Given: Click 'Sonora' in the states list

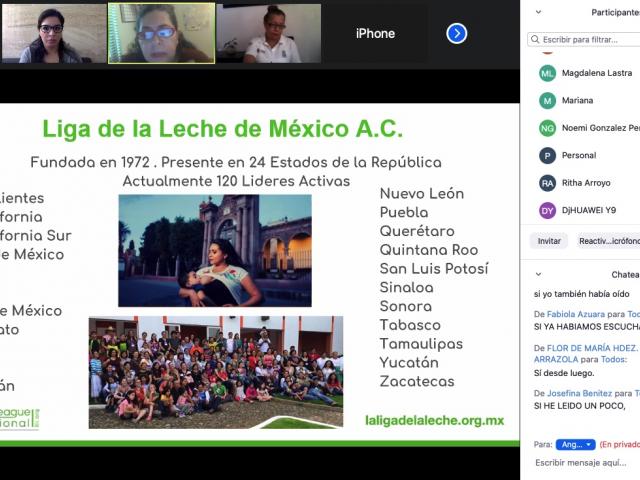Looking at the screenshot, I should (x=406, y=306).
